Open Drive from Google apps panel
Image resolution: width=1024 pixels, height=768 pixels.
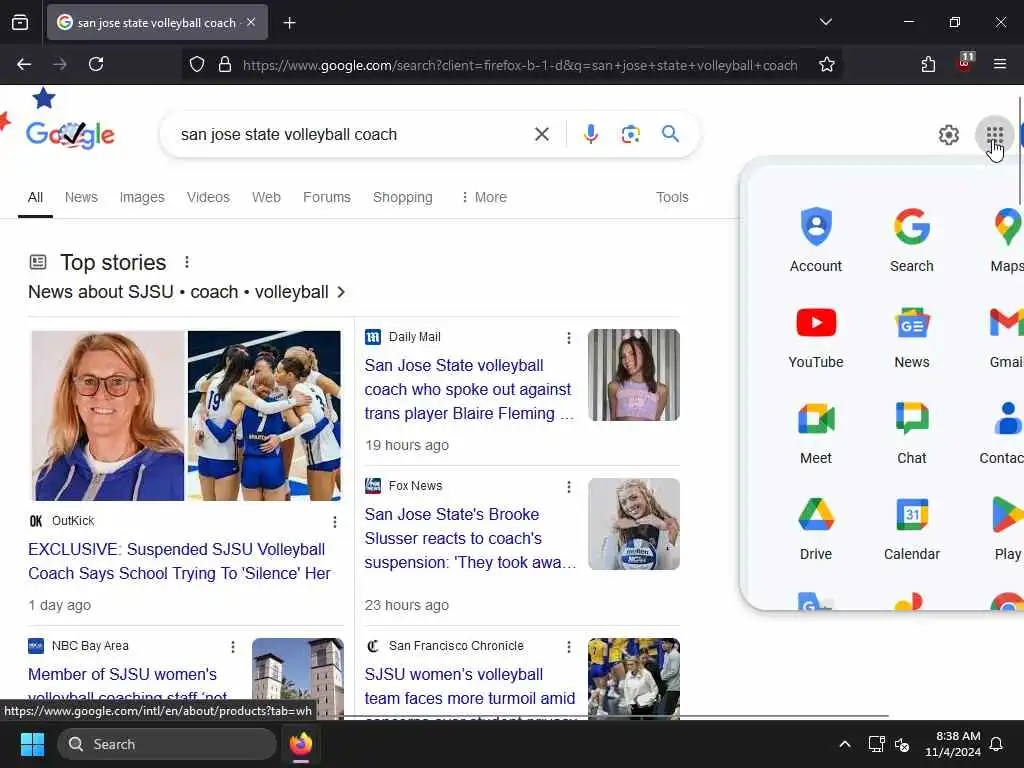tap(816, 529)
